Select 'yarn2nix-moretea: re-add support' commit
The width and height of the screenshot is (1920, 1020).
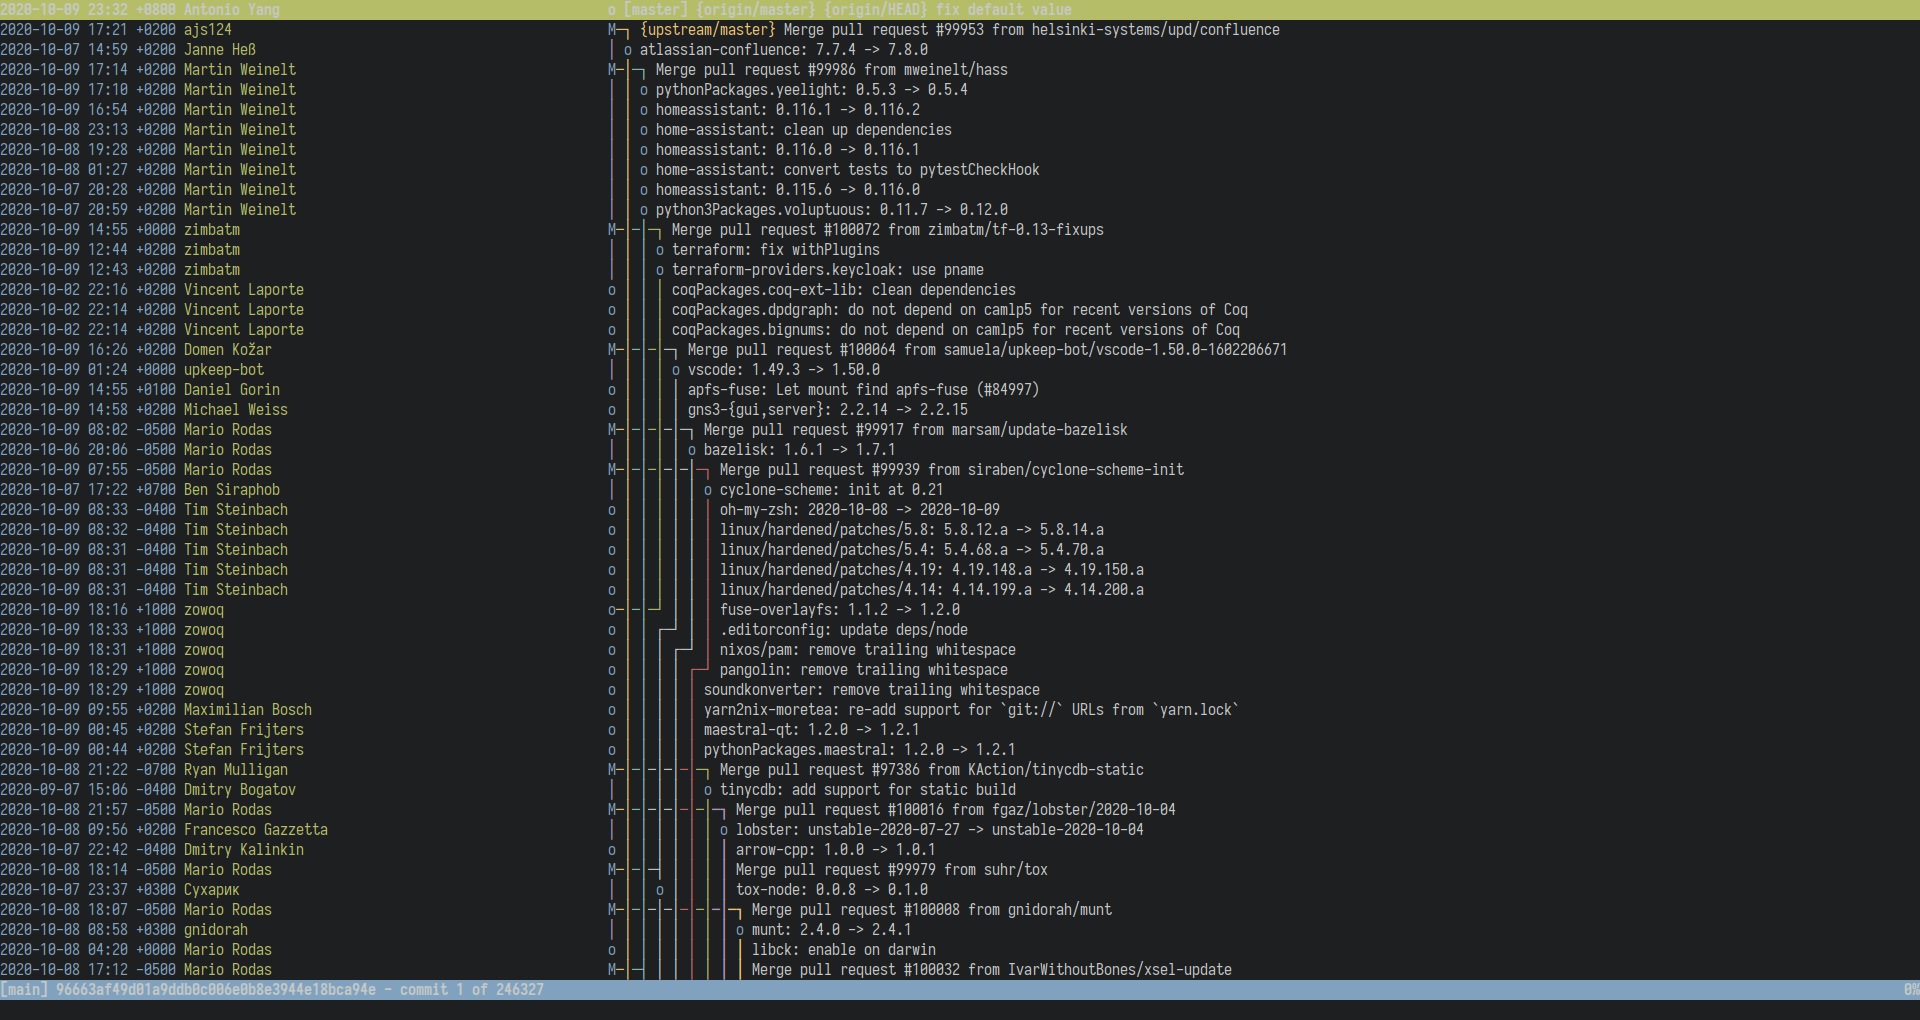point(960,710)
